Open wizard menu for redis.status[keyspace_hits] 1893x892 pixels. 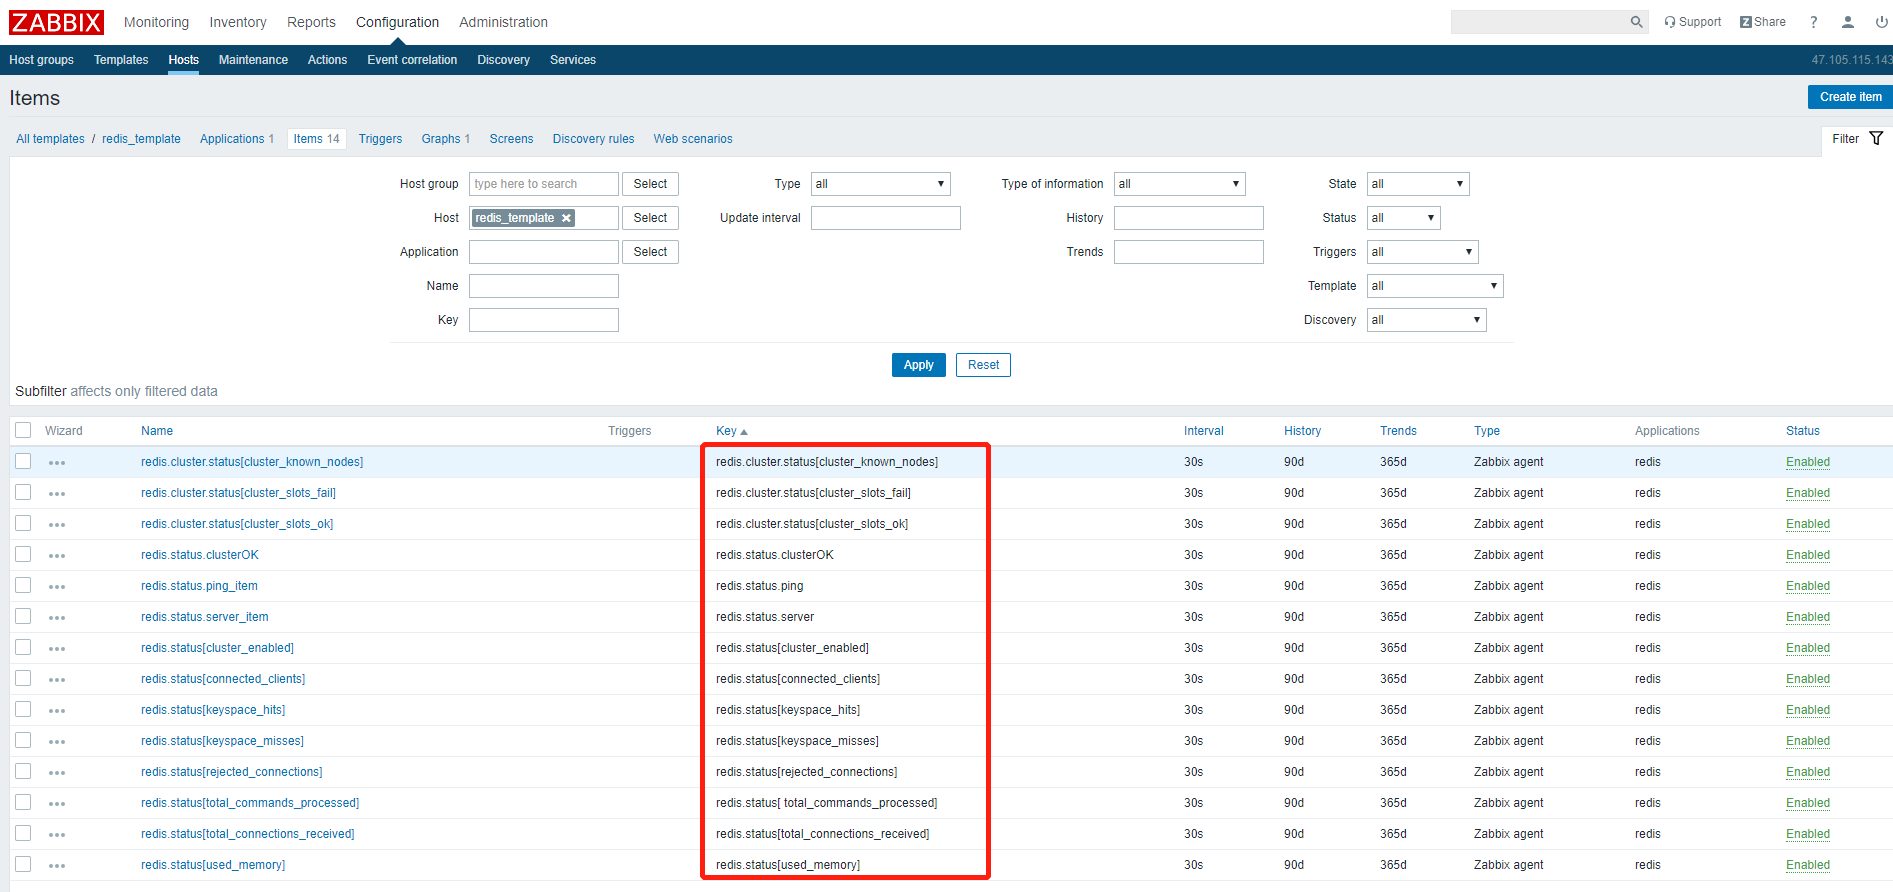(57, 711)
